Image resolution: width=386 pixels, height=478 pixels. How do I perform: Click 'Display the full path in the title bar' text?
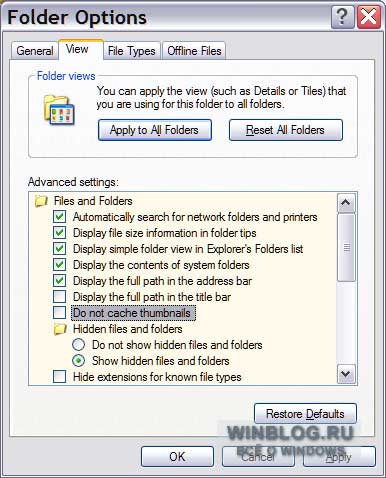pyautogui.click(x=152, y=297)
